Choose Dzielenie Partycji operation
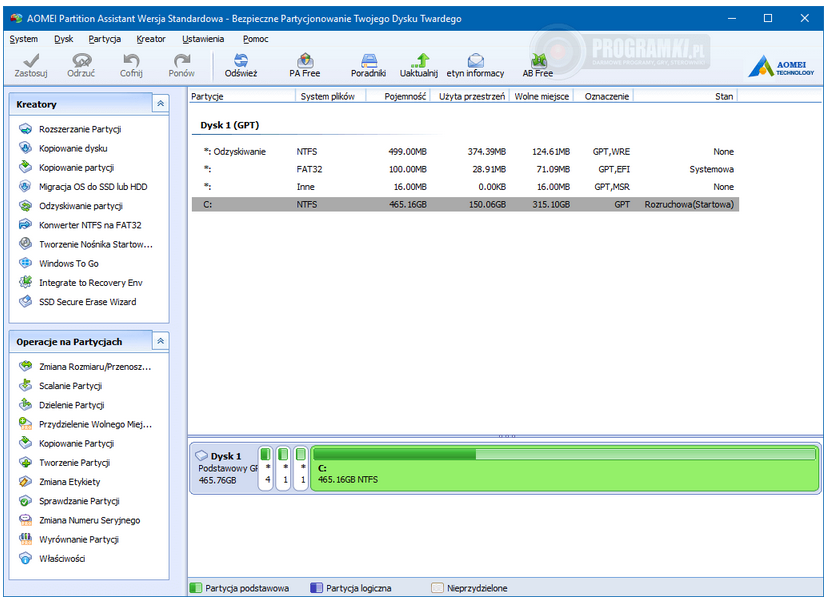Screen dimensions: 826x598 (71, 405)
